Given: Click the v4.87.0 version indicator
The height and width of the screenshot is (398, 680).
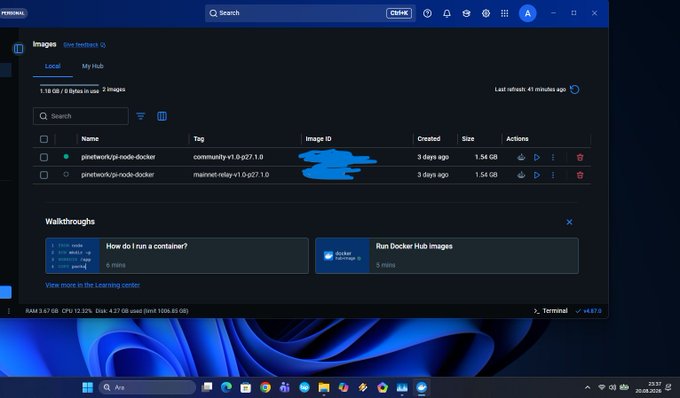Looking at the screenshot, I should [x=588, y=311].
